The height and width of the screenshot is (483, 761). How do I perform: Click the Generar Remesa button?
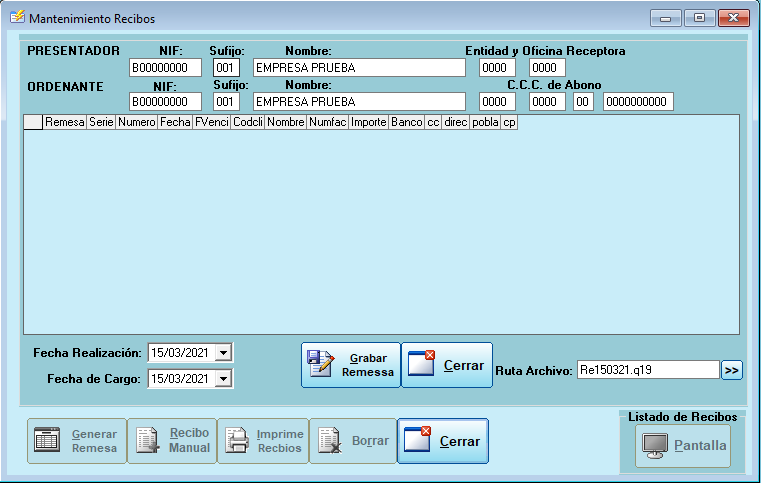coord(77,441)
